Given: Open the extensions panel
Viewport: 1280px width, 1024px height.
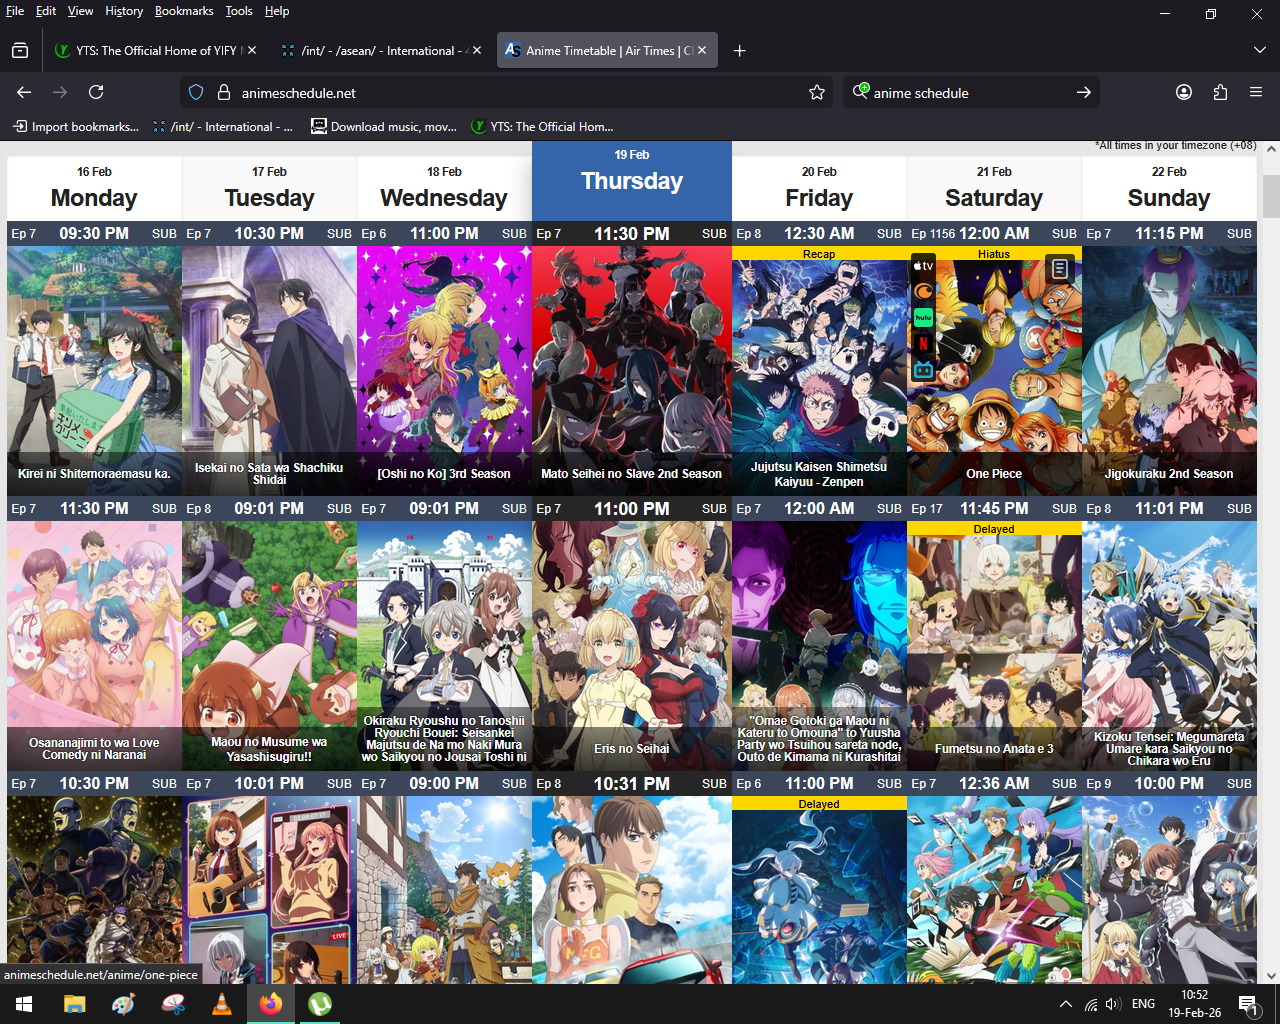Looking at the screenshot, I should pyautogui.click(x=1220, y=92).
